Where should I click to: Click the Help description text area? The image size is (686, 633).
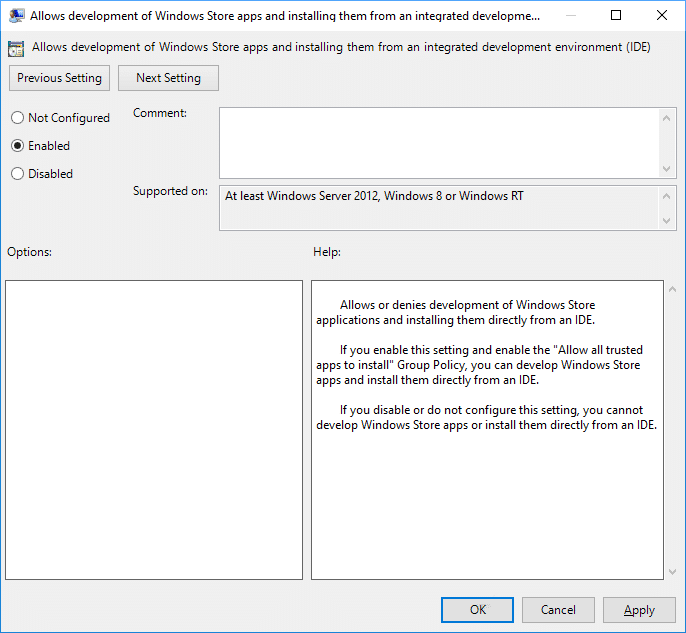[x=486, y=430]
